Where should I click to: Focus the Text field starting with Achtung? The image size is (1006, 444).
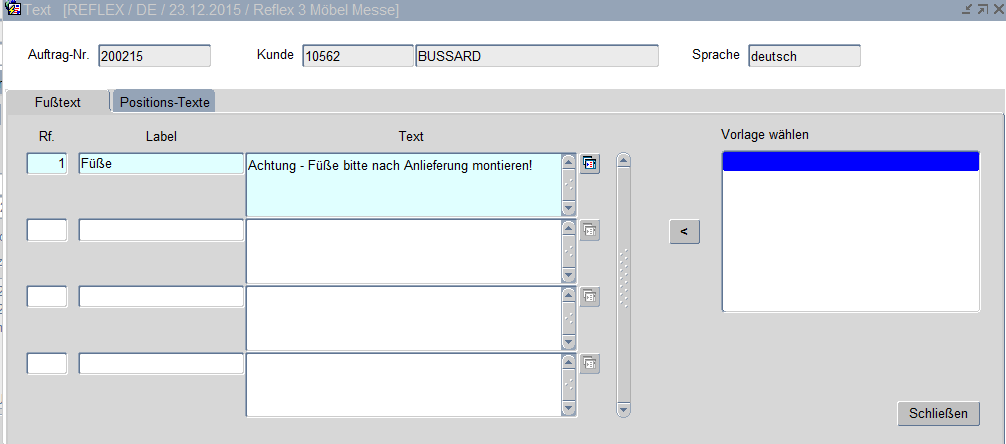coord(402,184)
